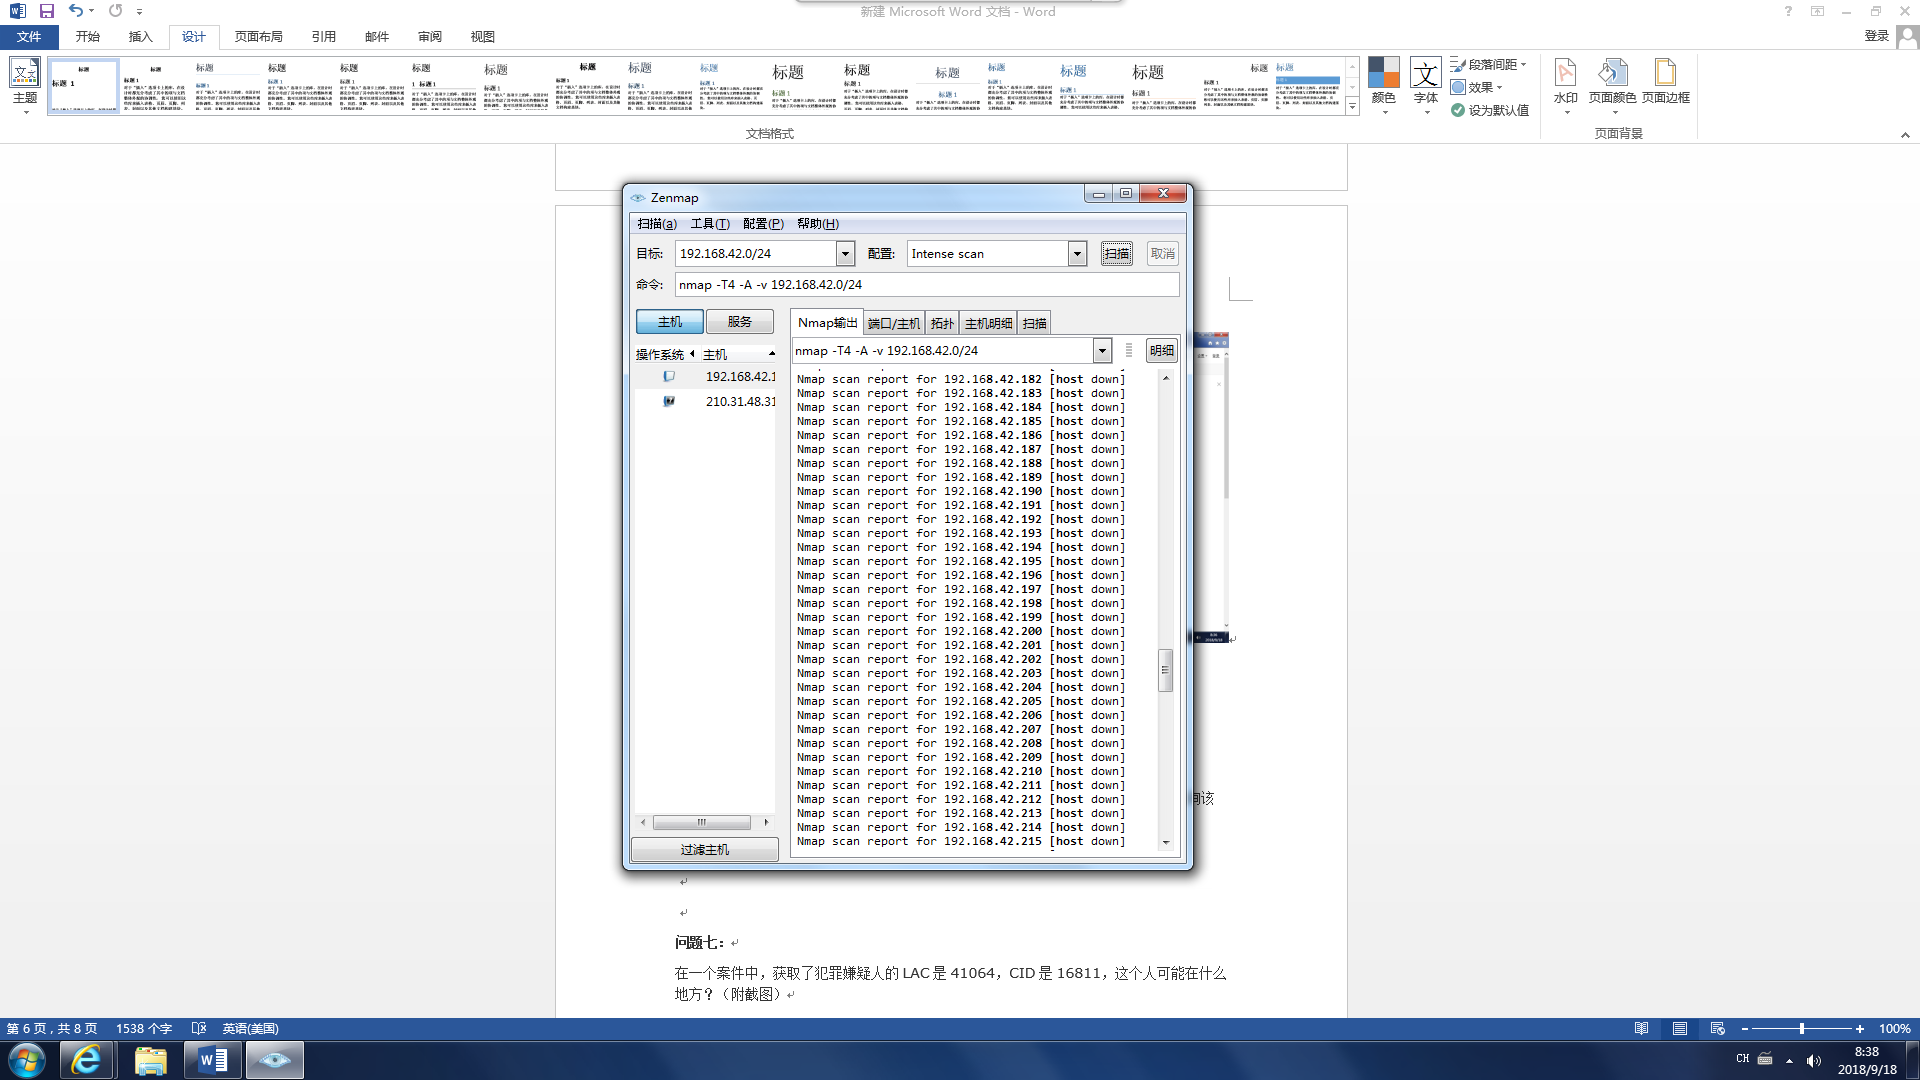The width and height of the screenshot is (1920, 1080).
Task: Click the Zenmap command input field
Action: point(927,284)
